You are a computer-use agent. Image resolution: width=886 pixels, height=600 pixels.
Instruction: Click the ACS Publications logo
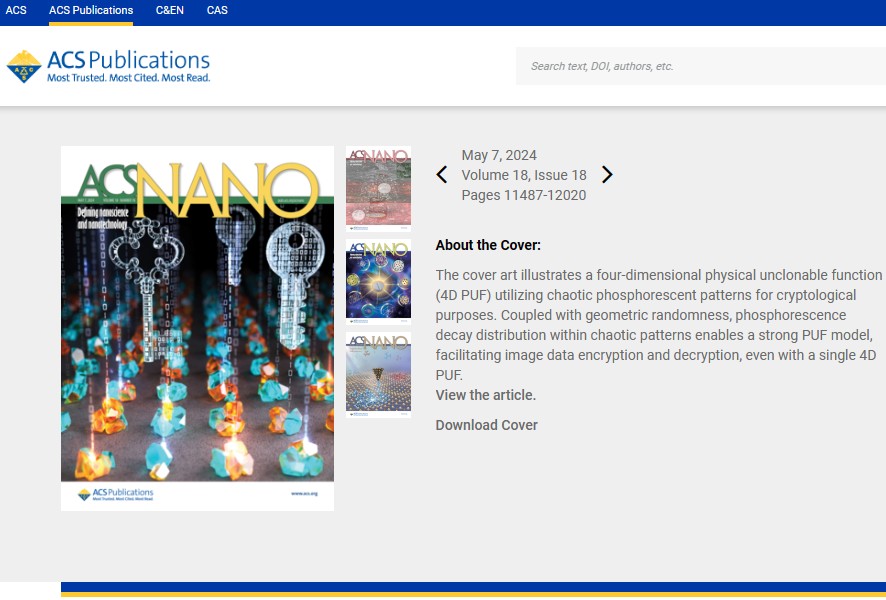click(x=108, y=66)
